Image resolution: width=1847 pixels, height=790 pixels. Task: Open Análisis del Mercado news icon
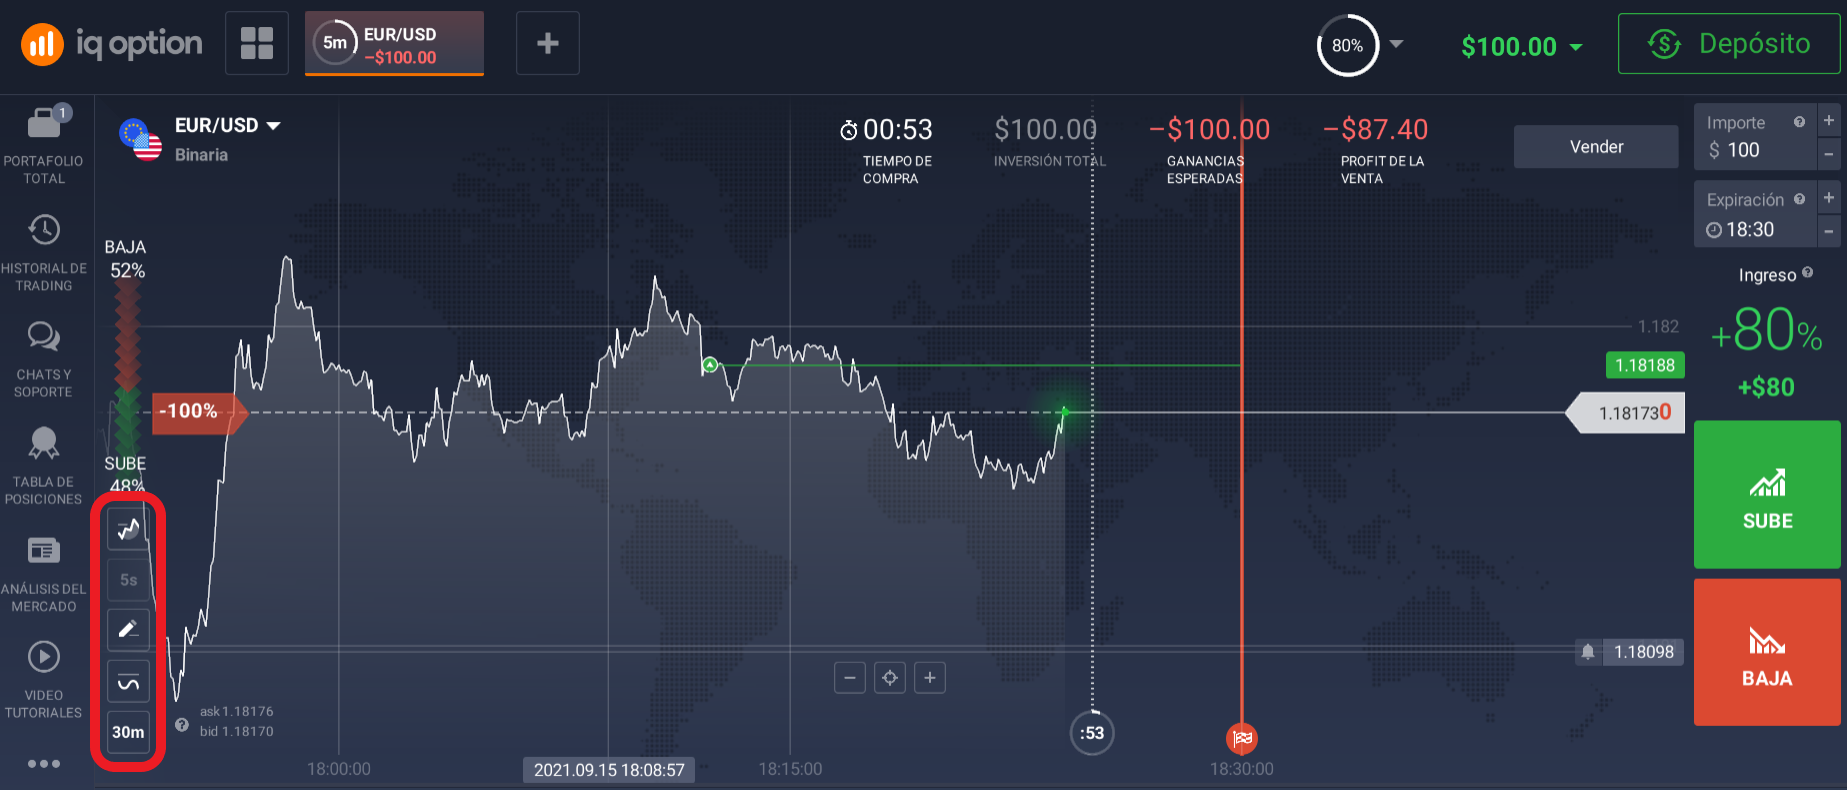[44, 550]
